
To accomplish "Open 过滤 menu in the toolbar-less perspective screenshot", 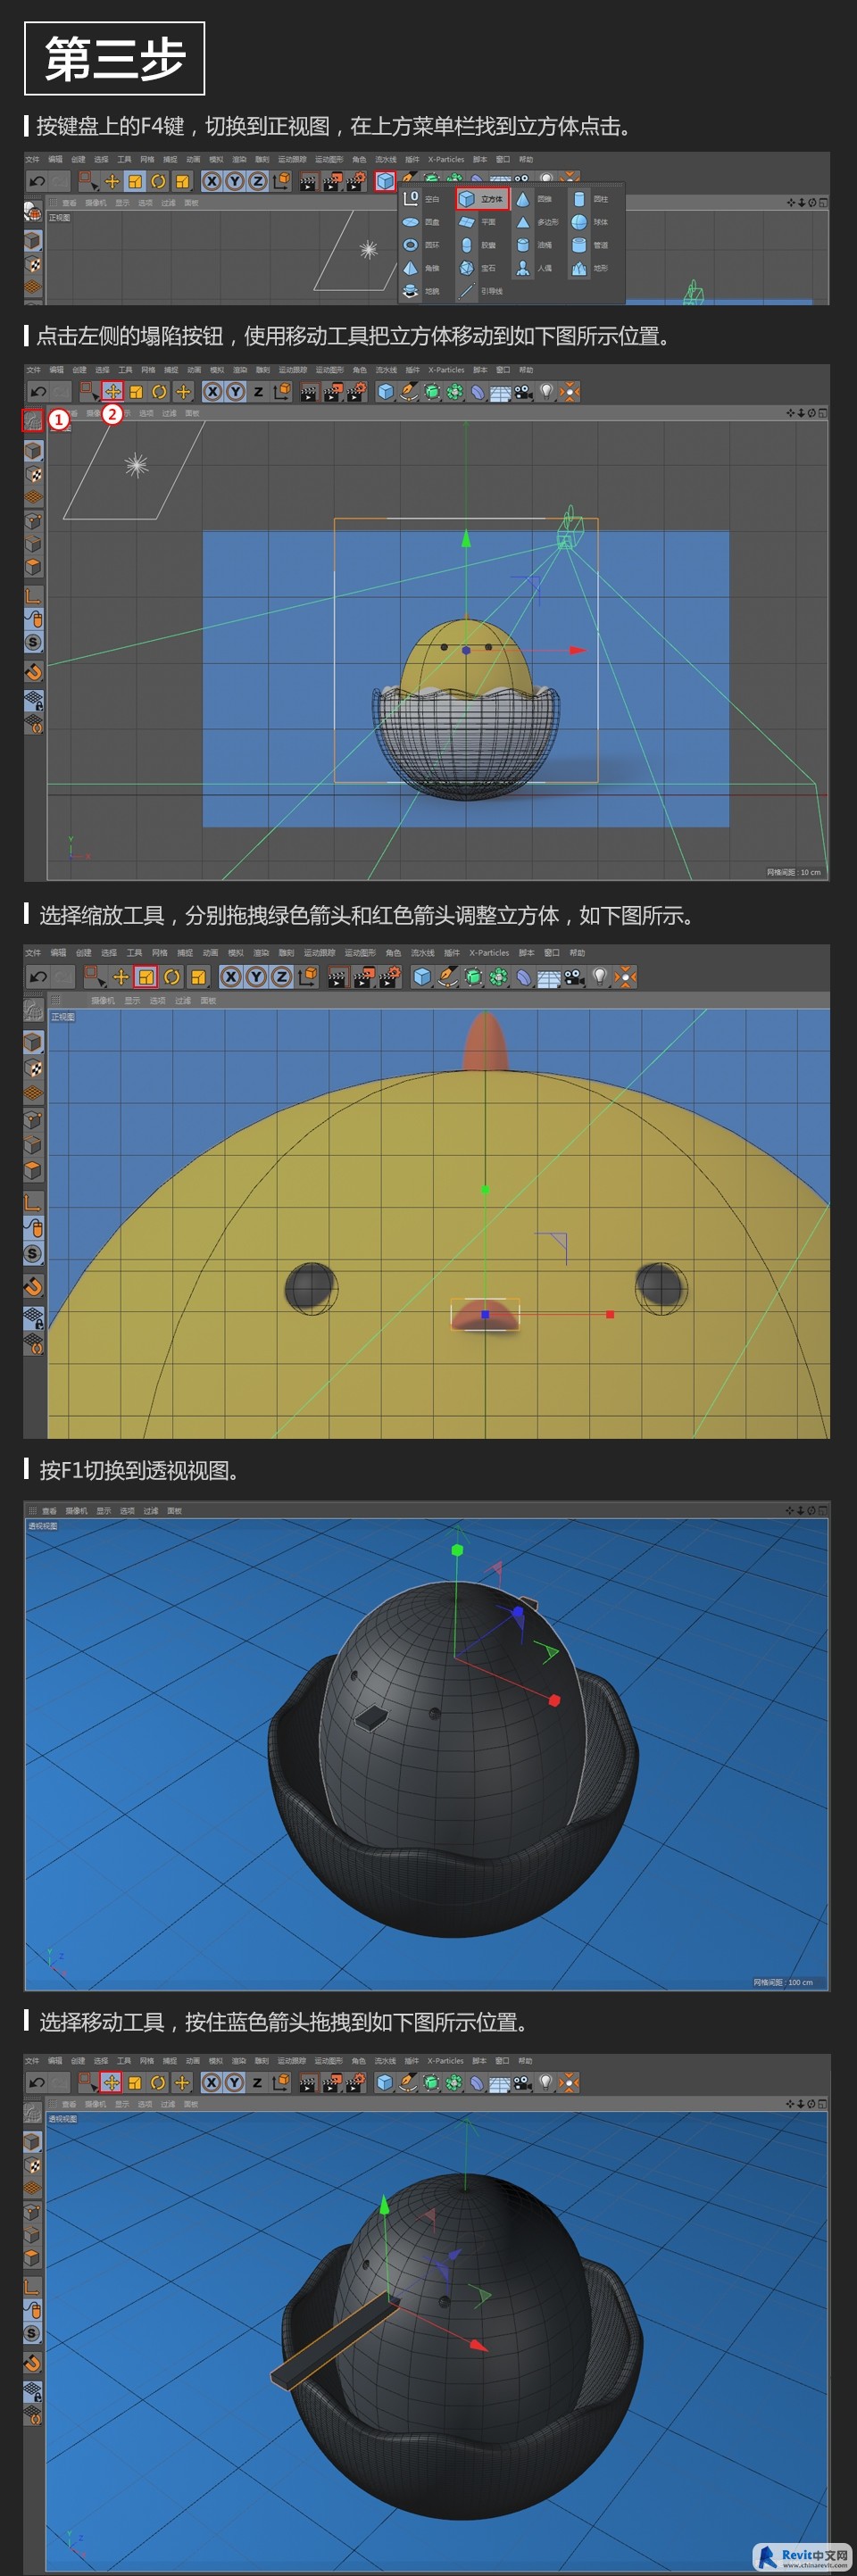I will coord(151,1510).
